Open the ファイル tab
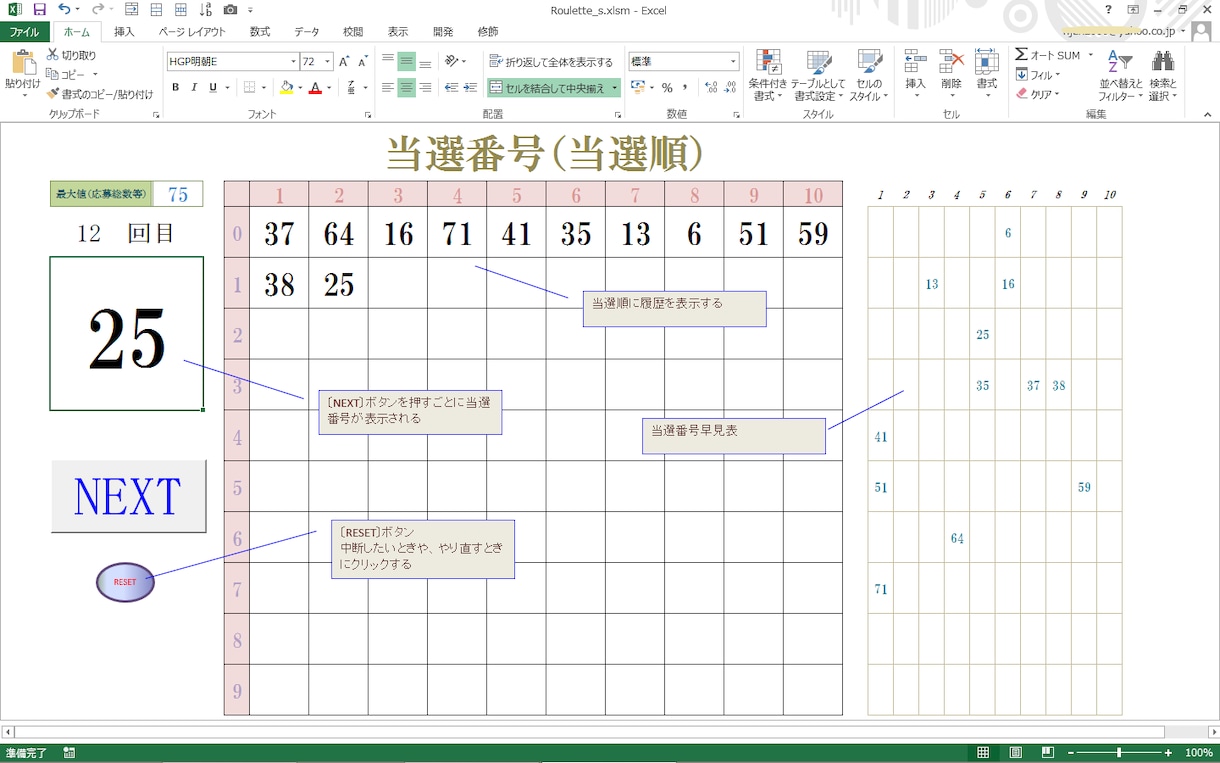This screenshot has height=763, width=1220. point(24,32)
